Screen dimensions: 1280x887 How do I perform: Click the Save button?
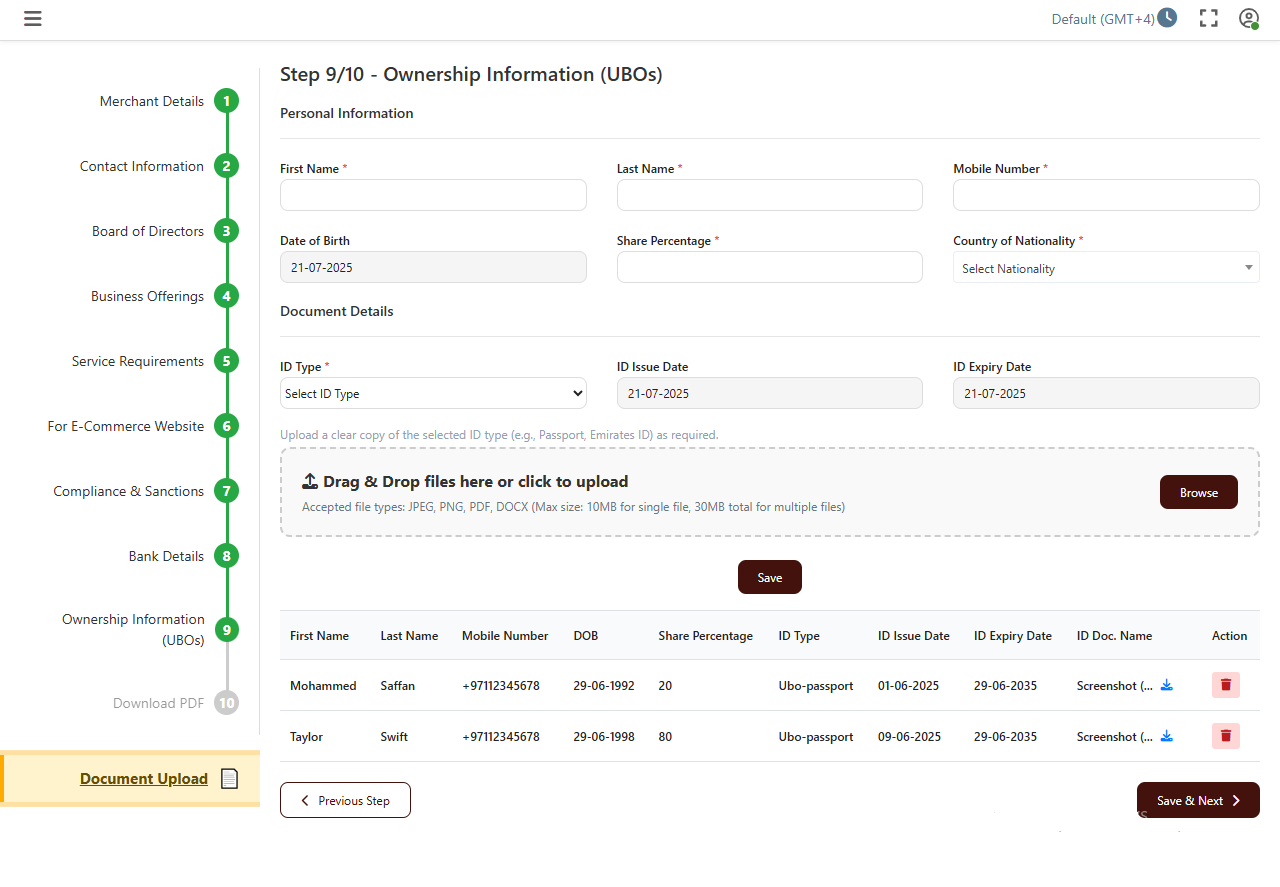pos(770,577)
